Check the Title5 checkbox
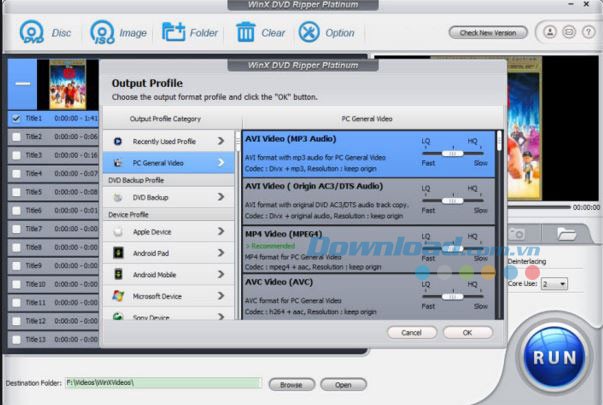 pyautogui.click(x=15, y=192)
